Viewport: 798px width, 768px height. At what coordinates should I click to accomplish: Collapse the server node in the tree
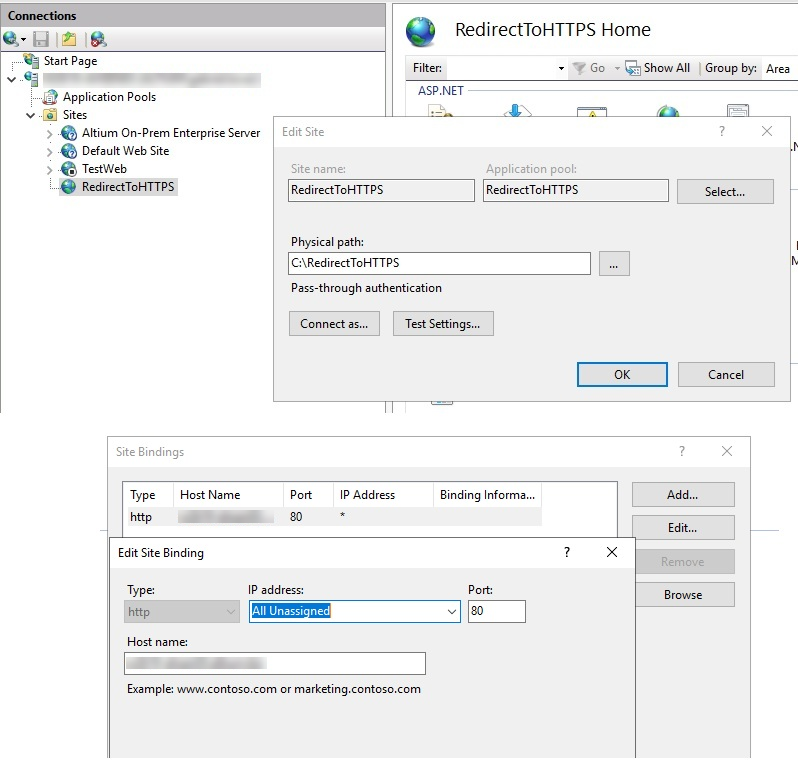coord(12,79)
